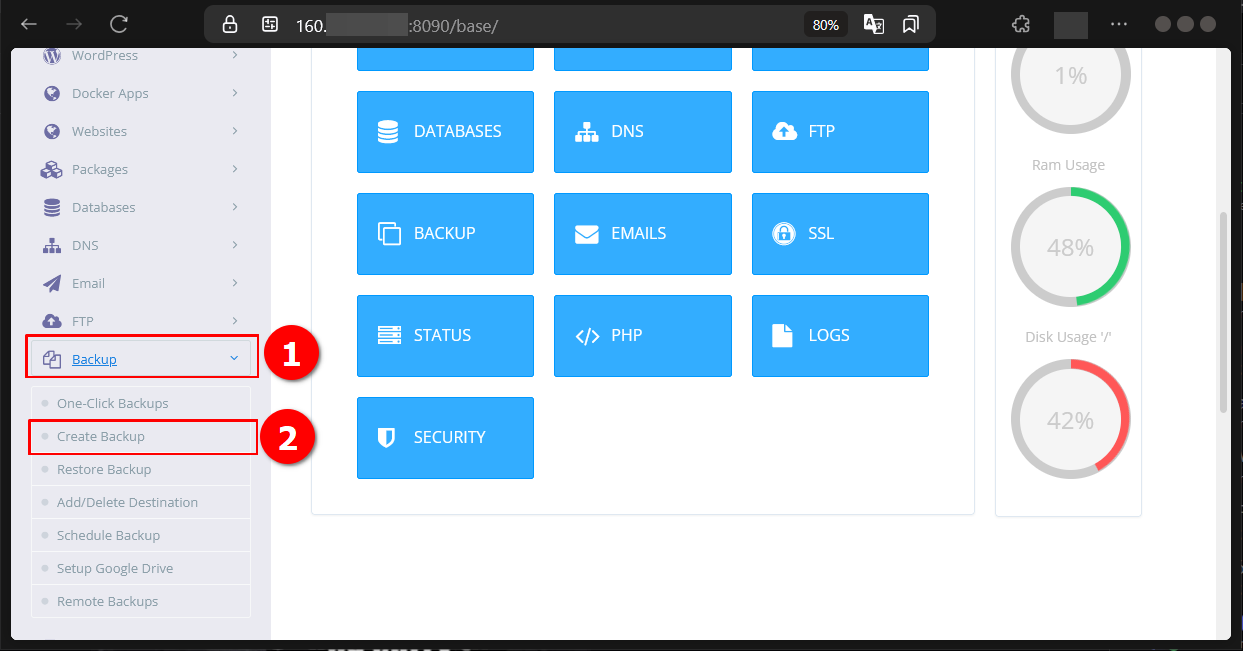Open the EMAILS dashboard tile

(643, 234)
